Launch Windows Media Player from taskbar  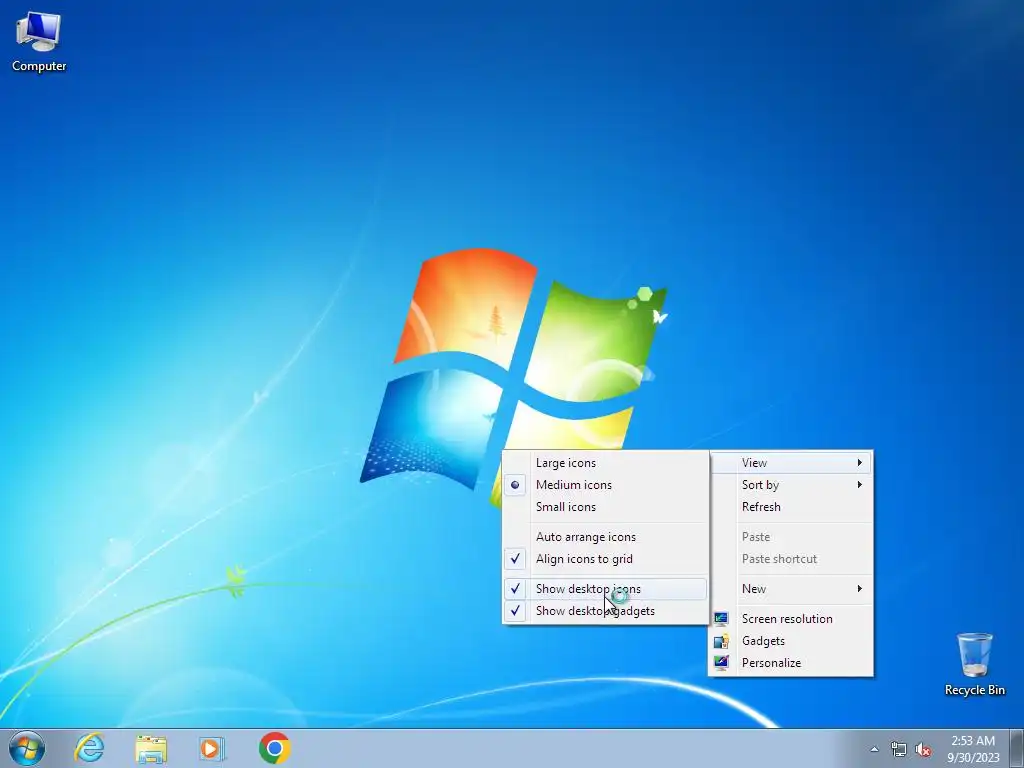212,748
